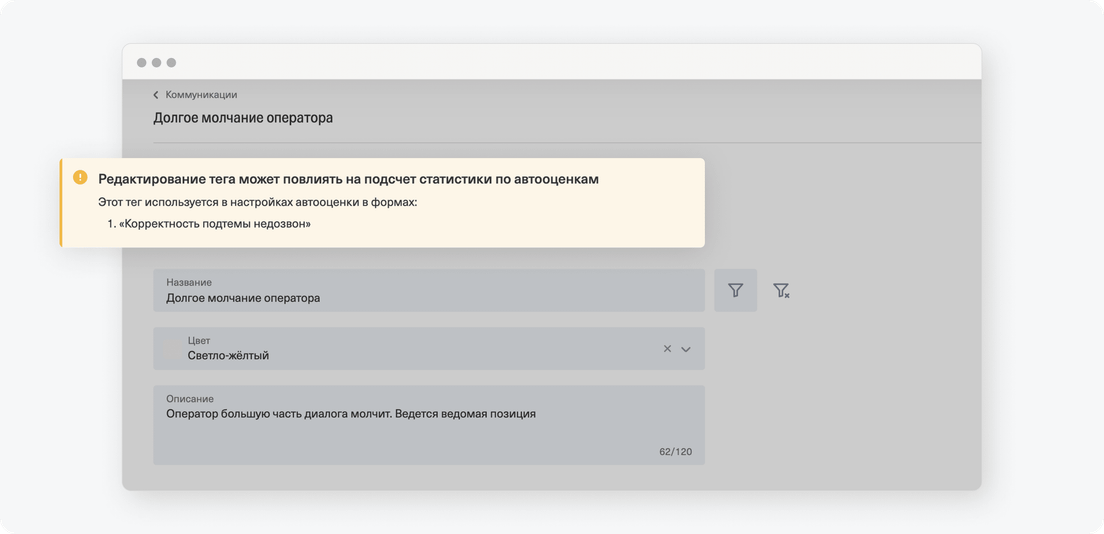
Task: Click the back chevron beside Коммуникации
Action: [x=156, y=95]
